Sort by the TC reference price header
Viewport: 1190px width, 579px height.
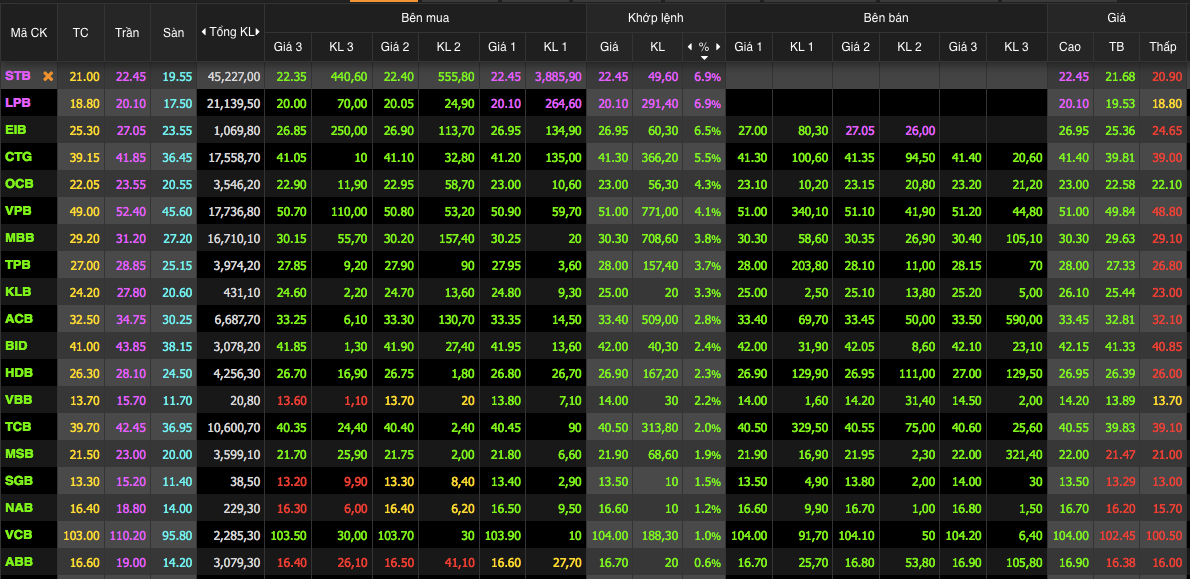(x=80, y=32)
